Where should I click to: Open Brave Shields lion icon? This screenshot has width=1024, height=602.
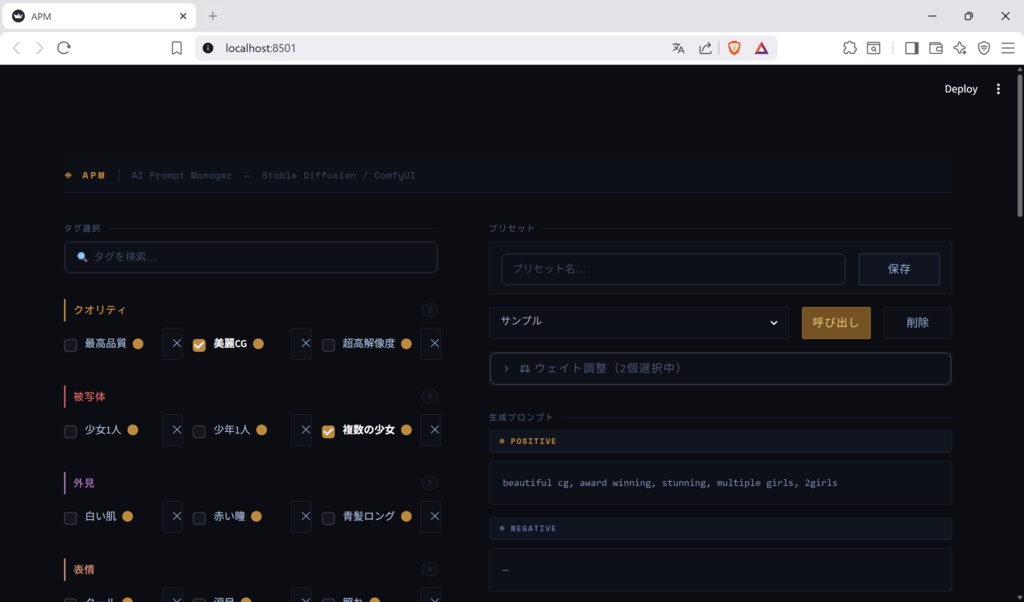point(734,48)
